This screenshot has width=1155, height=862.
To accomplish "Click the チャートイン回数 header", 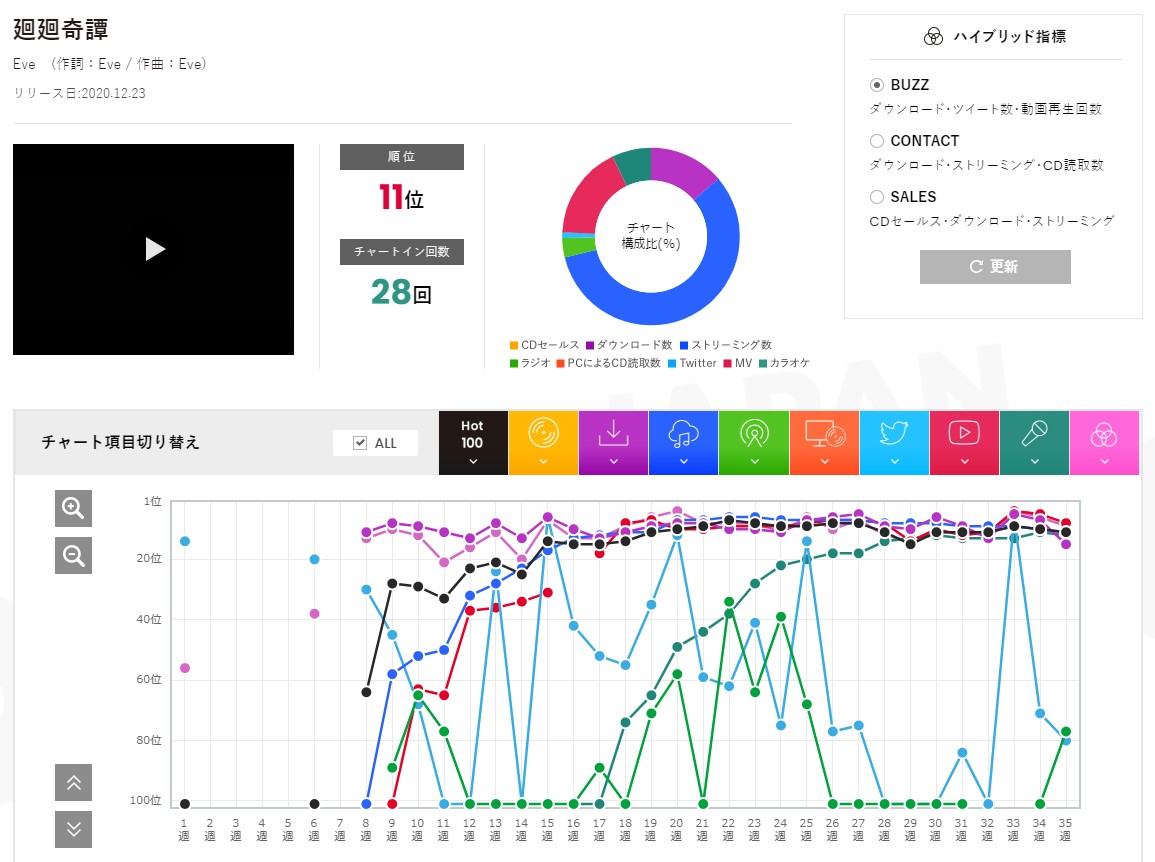I will (401, 252).
